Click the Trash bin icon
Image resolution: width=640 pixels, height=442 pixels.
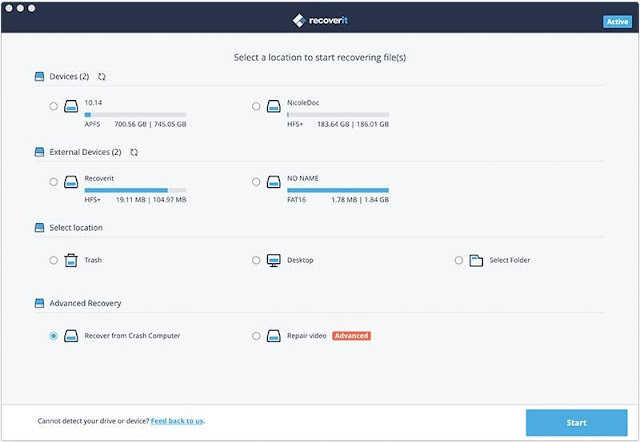tap(71, 260)
